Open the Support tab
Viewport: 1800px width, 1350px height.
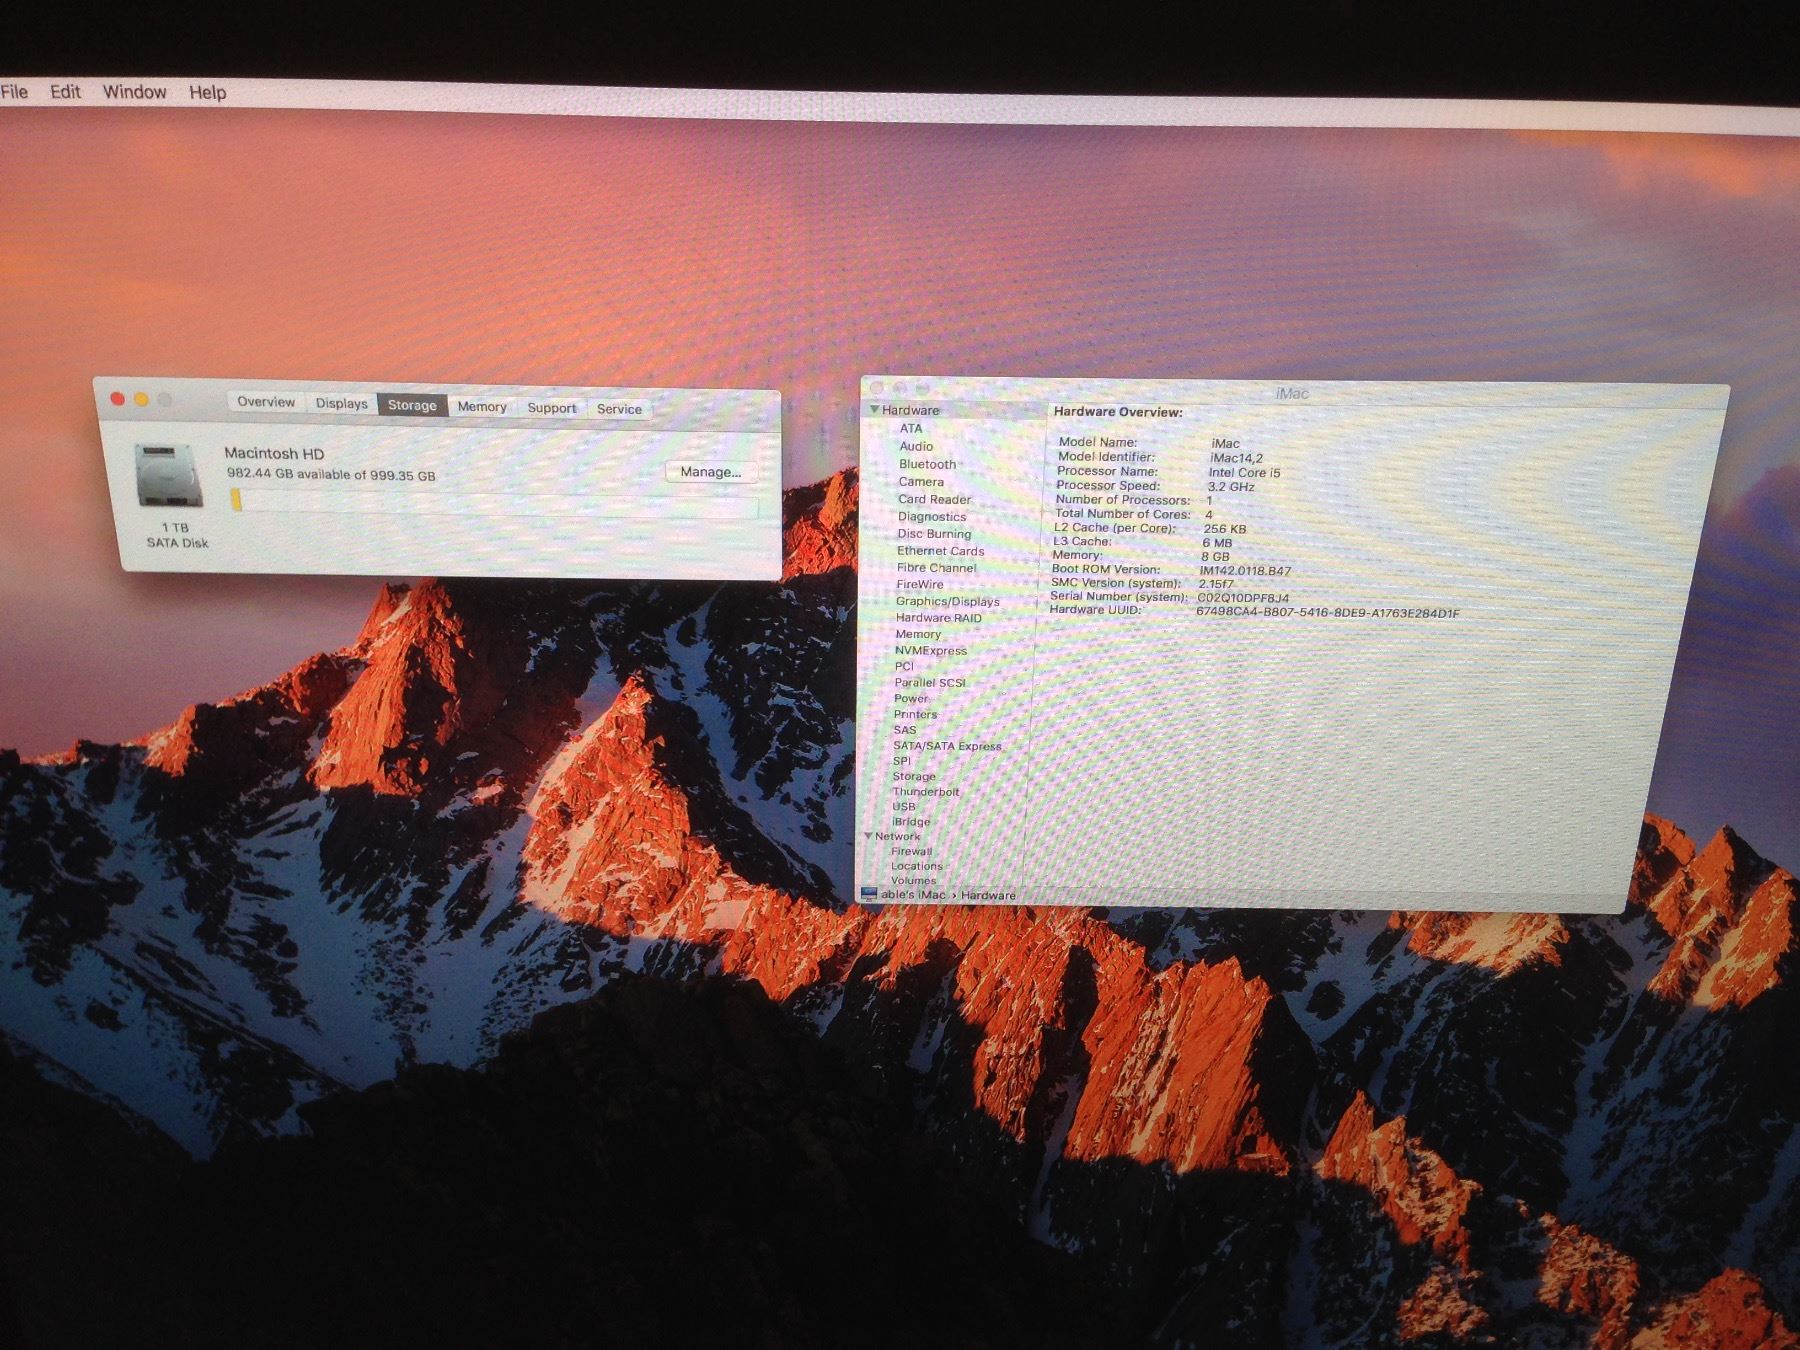[551, 408]
